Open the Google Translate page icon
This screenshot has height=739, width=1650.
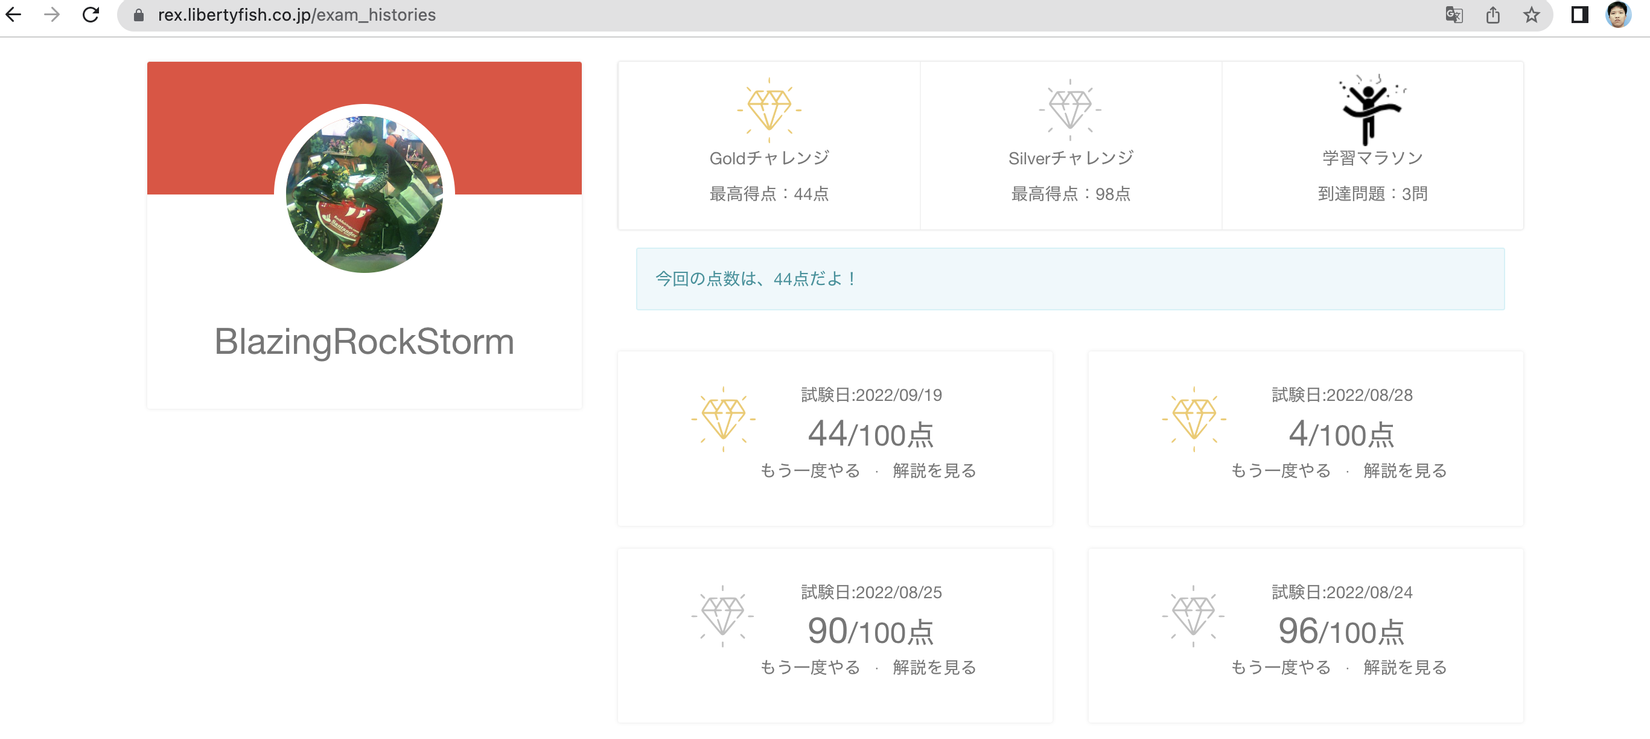(x=1454, y=15)
